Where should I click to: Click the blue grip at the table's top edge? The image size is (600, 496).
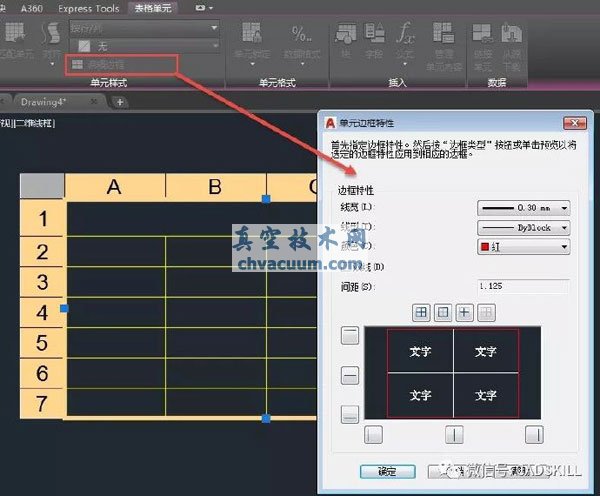(x=266, y=199)
